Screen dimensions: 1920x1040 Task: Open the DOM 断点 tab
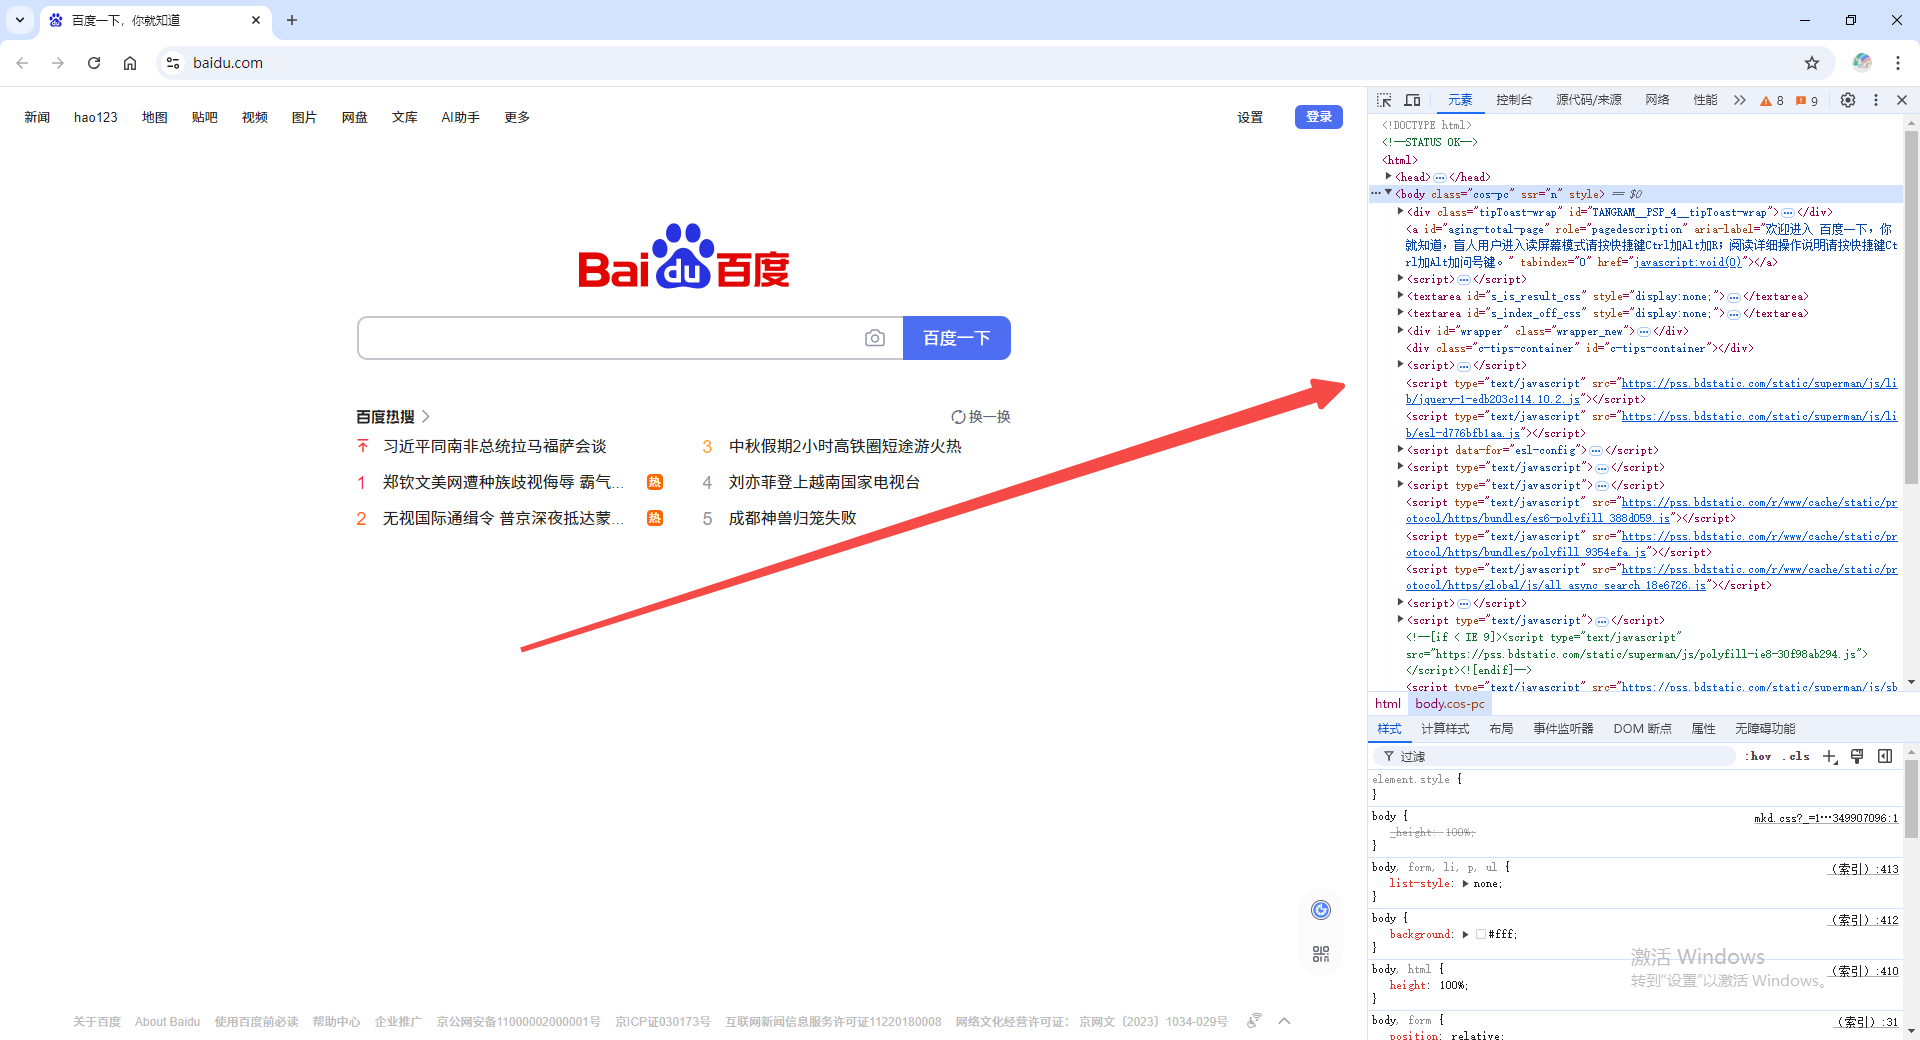(x=1642, y=729)
